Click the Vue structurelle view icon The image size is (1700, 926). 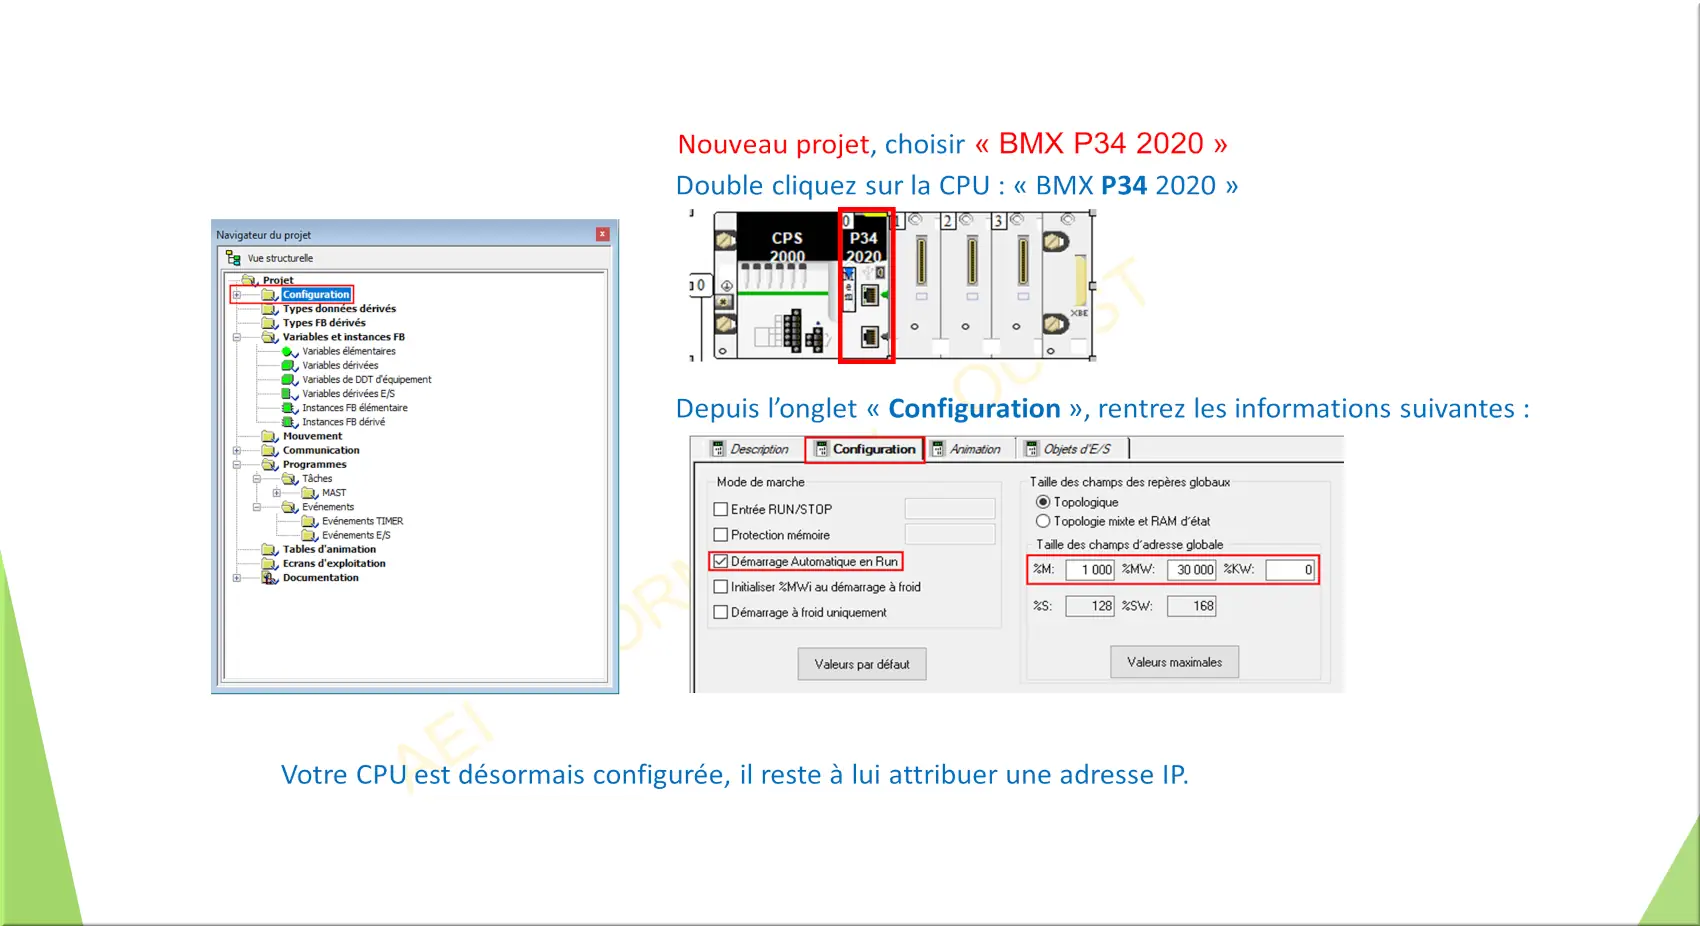[x=233, y=258]
